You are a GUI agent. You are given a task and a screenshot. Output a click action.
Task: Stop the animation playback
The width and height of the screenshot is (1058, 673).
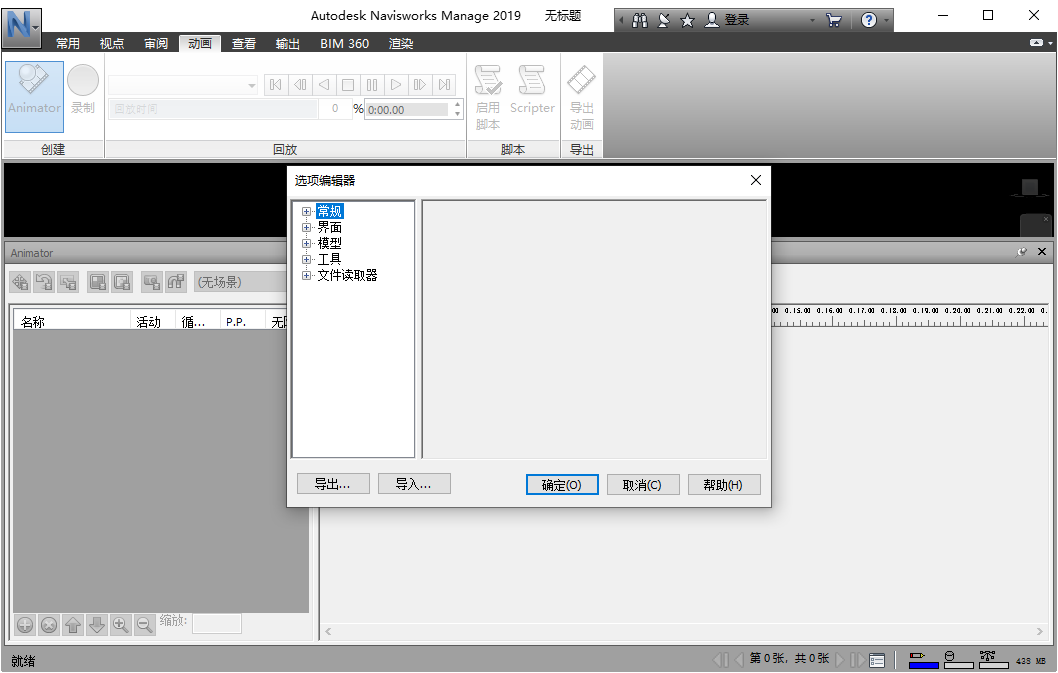(x=347, y=85)
